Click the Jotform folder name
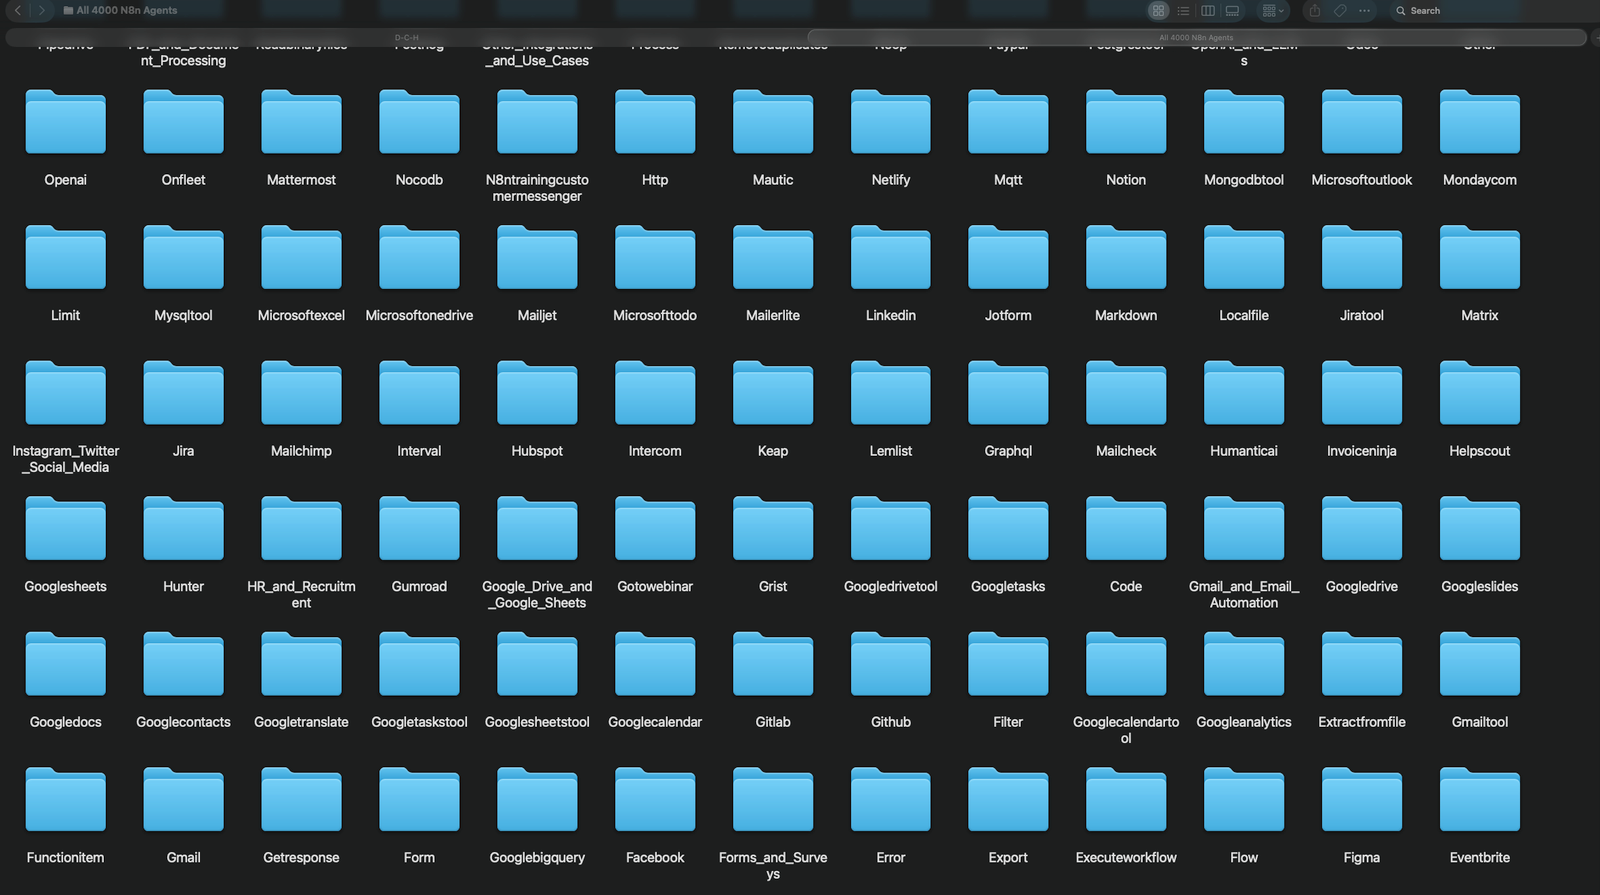Viewport: 1600px width, 895px height. (x=1008, y=315)
